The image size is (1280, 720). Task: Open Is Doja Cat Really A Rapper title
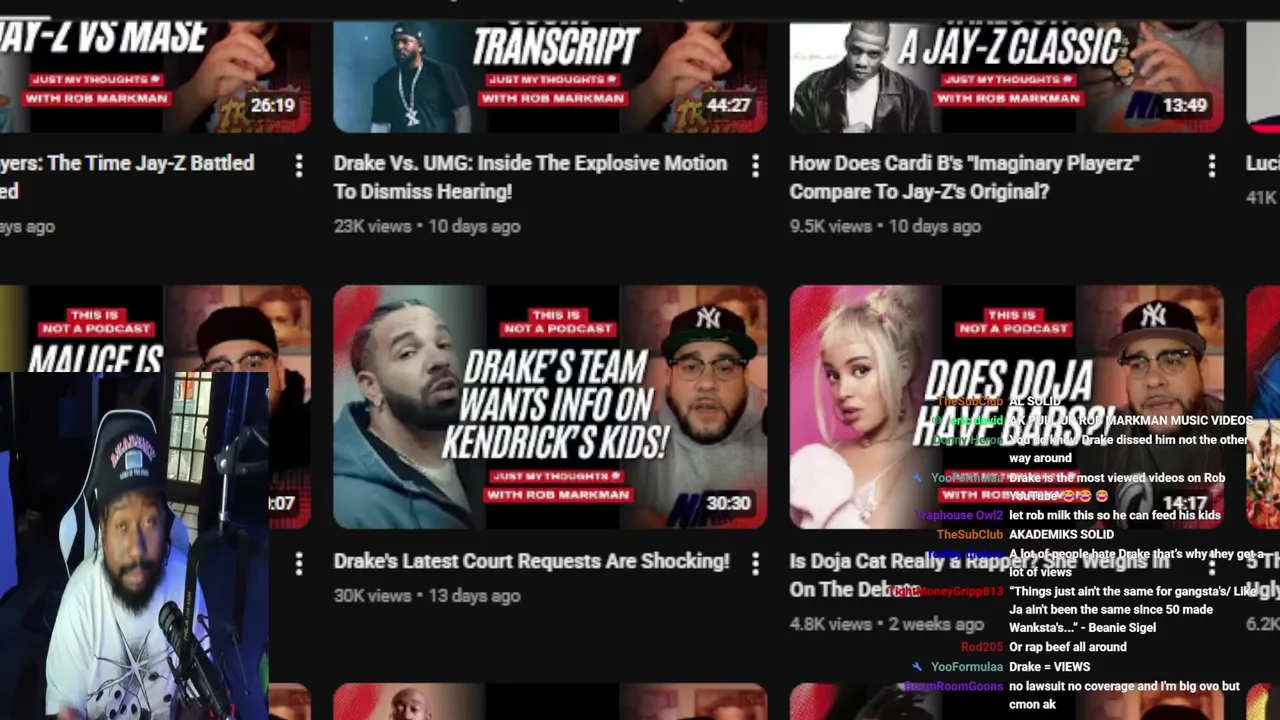pyautogui.click(x=979, y=575)
